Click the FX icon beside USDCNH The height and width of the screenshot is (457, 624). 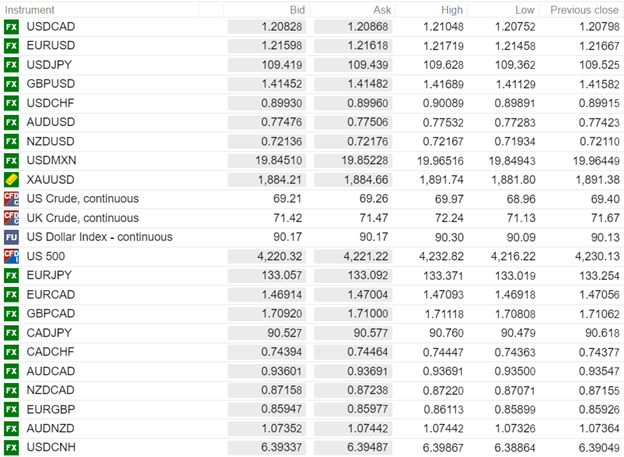[x=12, y=446]
